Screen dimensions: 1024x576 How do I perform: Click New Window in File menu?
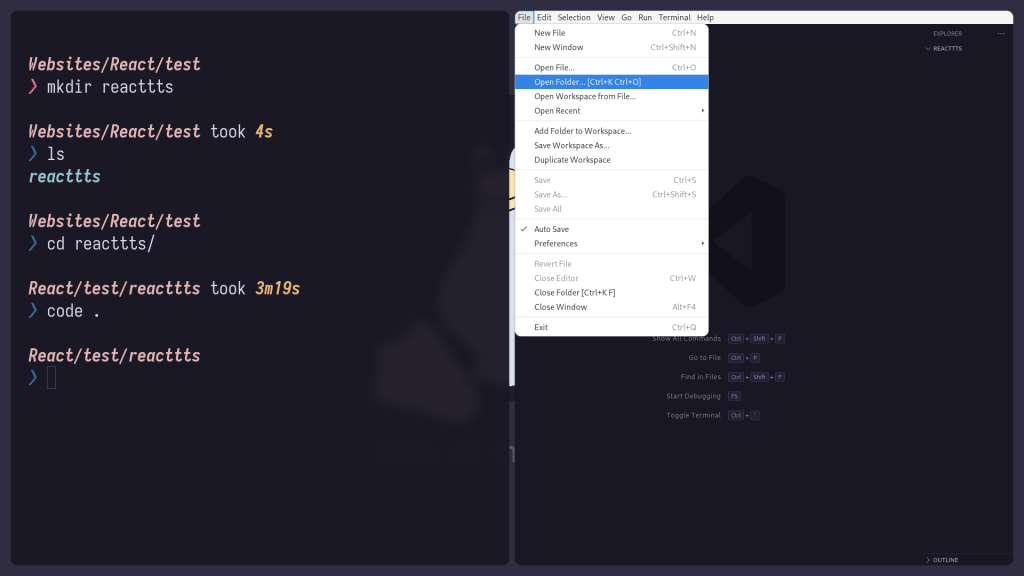coord(558,47)
